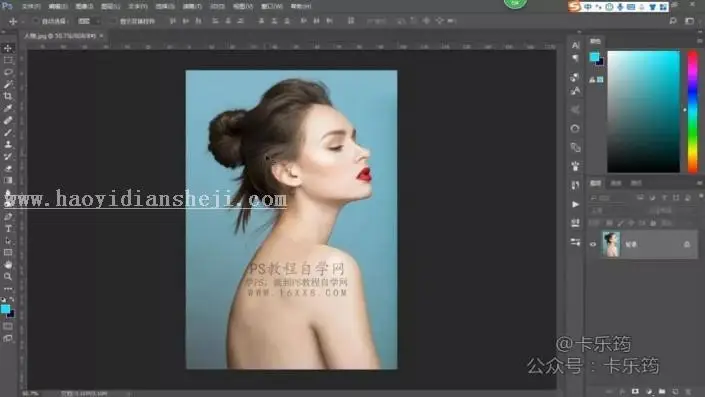
Task: Select the Eraser tool
Action: coord(8,169)
